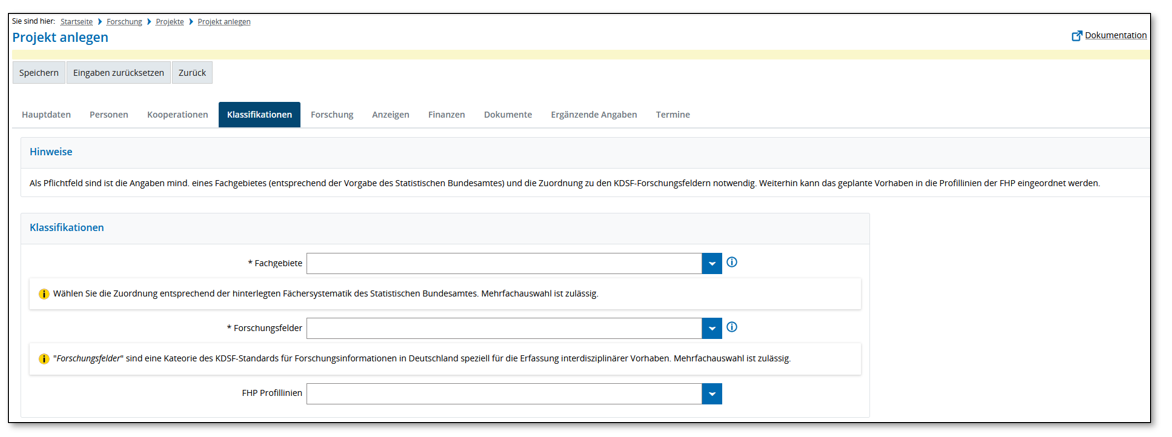
Task: Switch to the Hauptdaten tab
Action: [x=46, y=115]
